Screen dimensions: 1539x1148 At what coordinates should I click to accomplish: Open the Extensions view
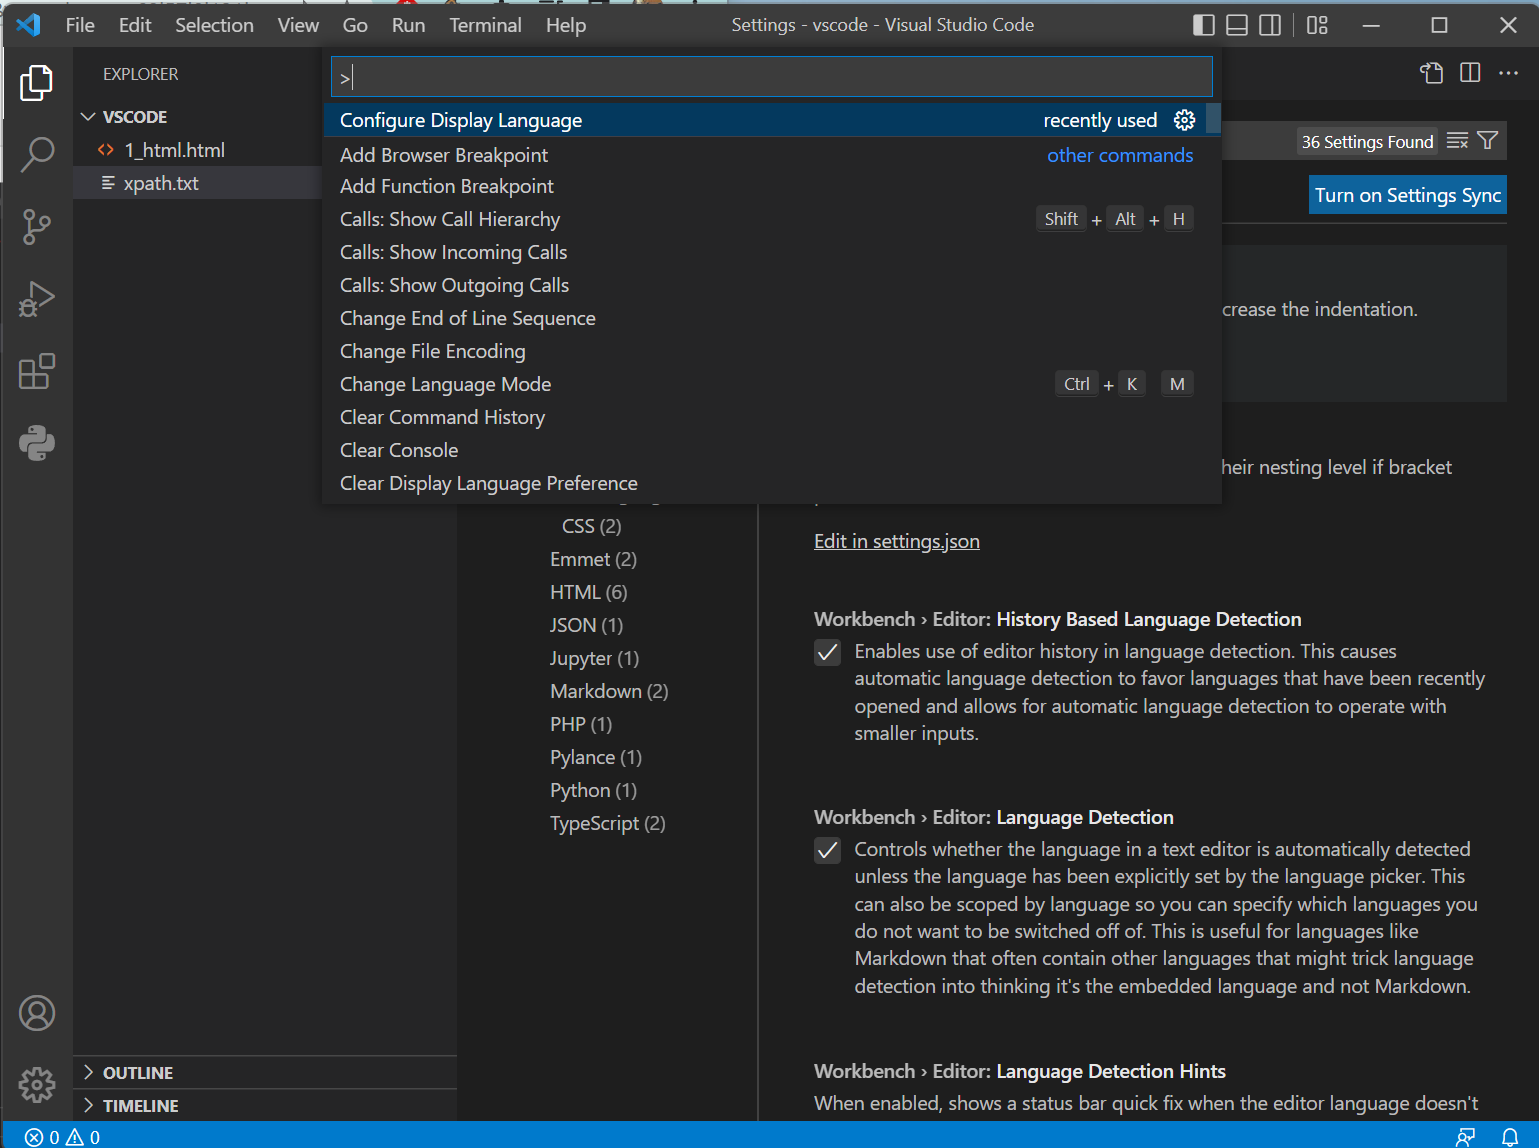pyautogui.click(x=36, y=371)
